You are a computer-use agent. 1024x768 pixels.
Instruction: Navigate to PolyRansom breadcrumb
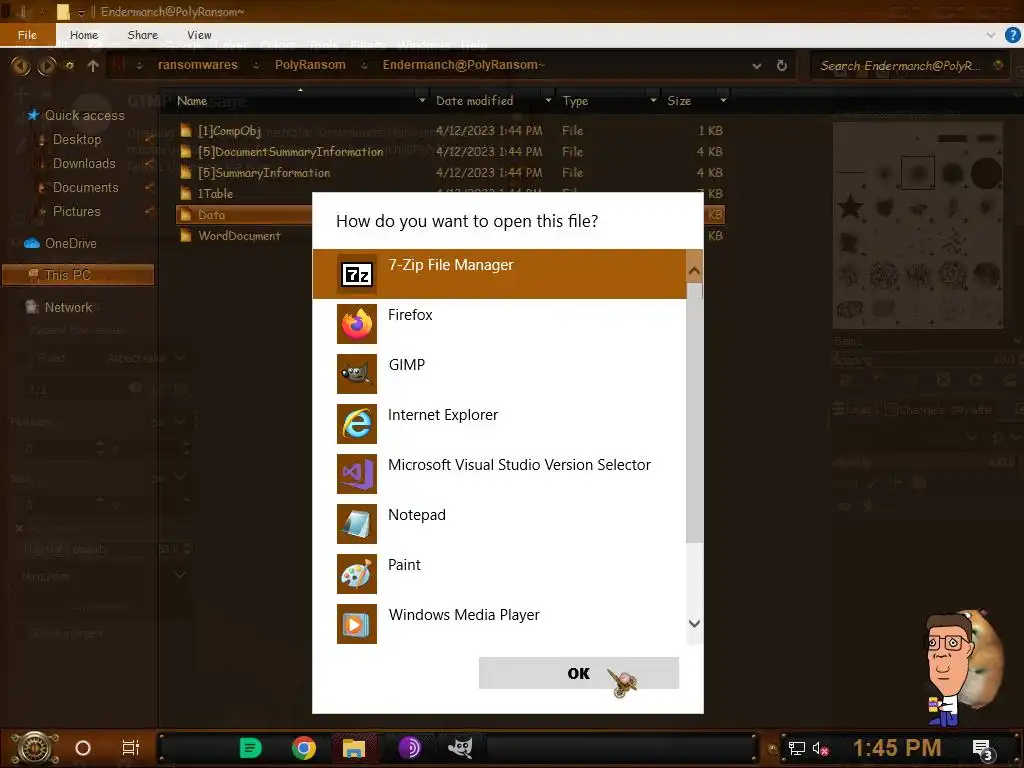tap(310, 65)
